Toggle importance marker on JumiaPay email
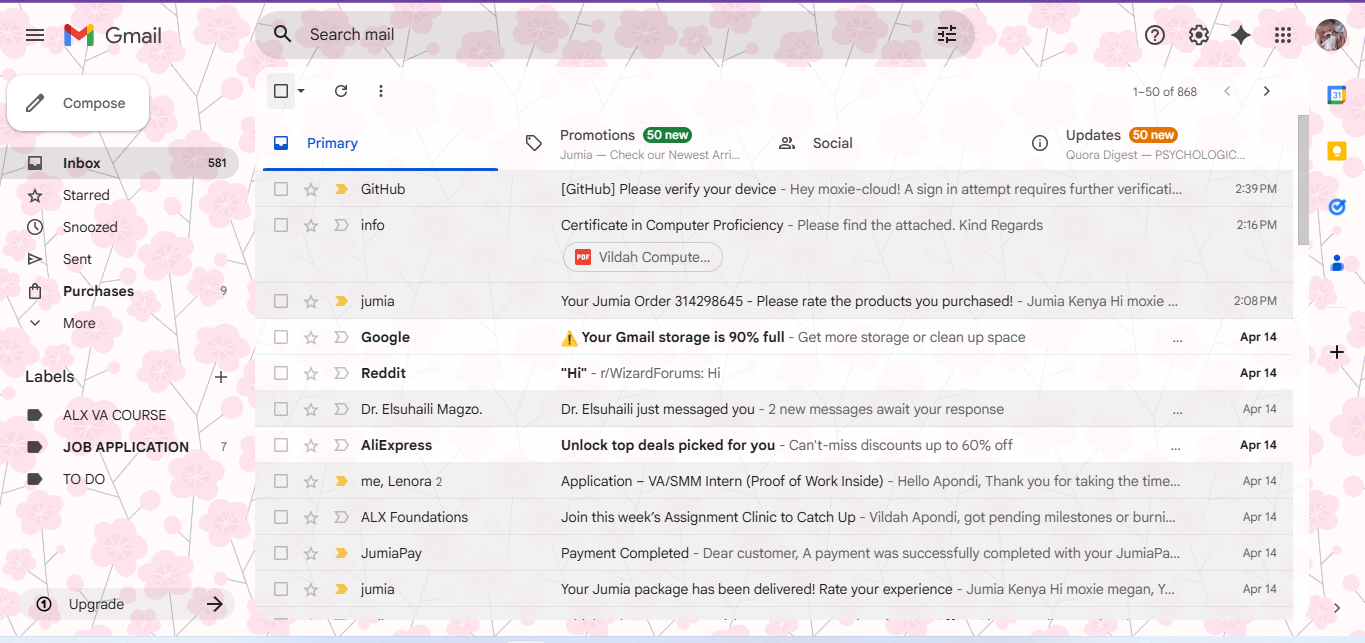The image size is (1365, 643). pyautogui.click(x=341, y=553)
